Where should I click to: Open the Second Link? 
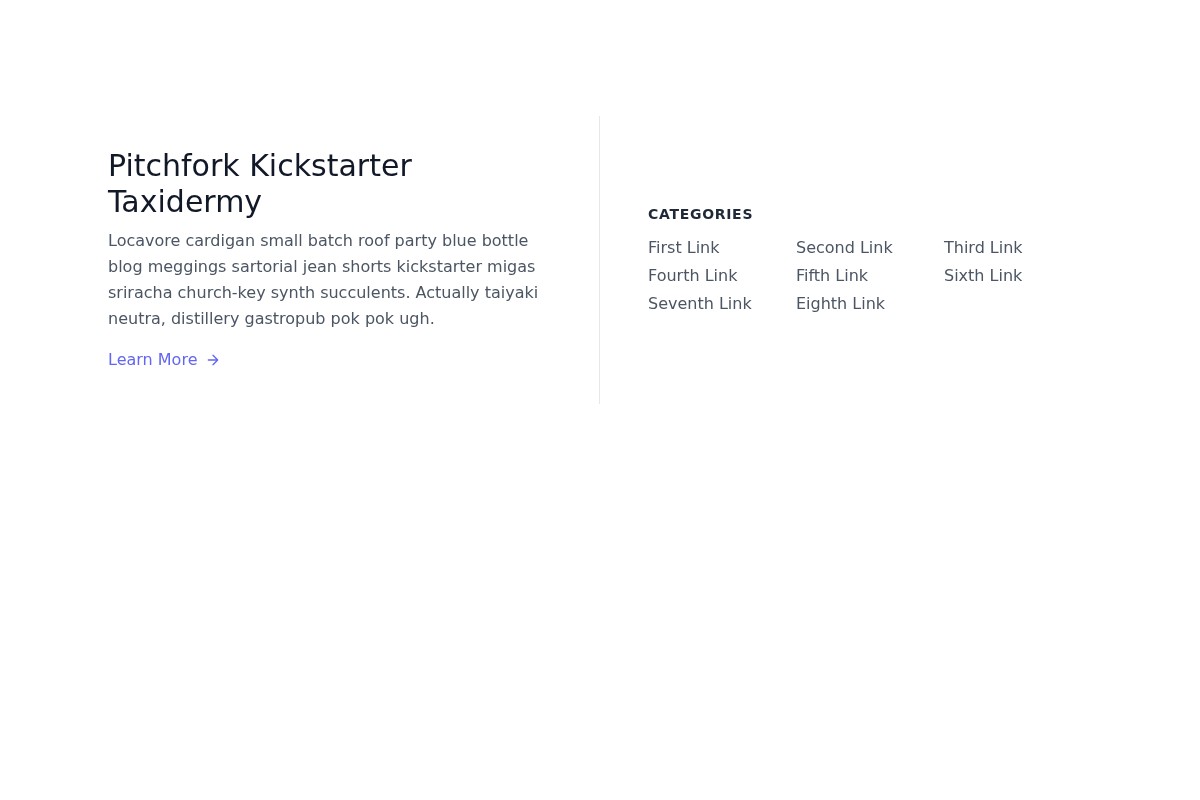click(x=844, y=247)
